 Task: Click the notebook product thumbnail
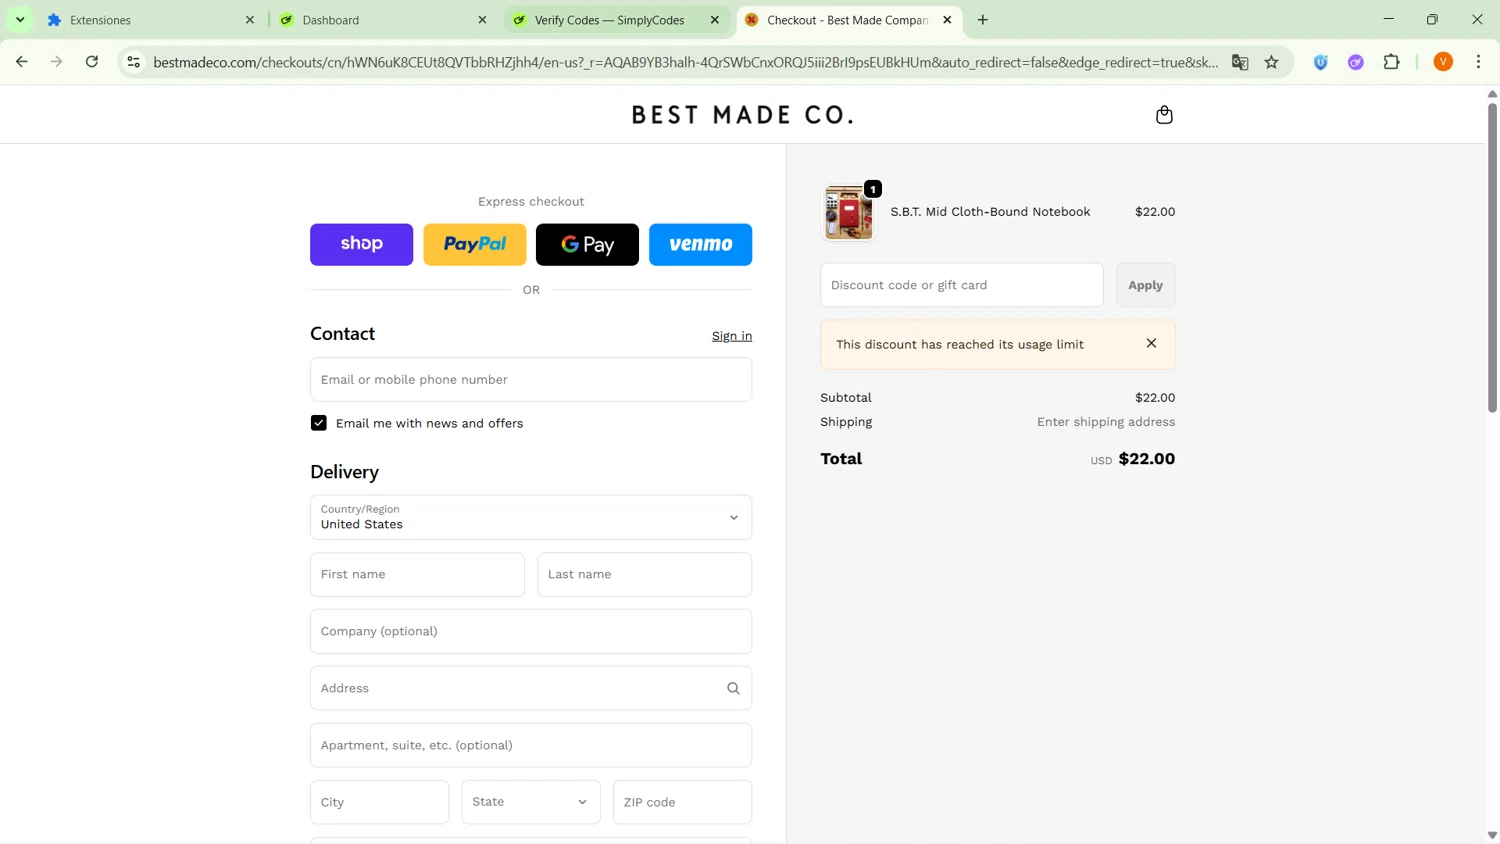(x=848, y=212)
